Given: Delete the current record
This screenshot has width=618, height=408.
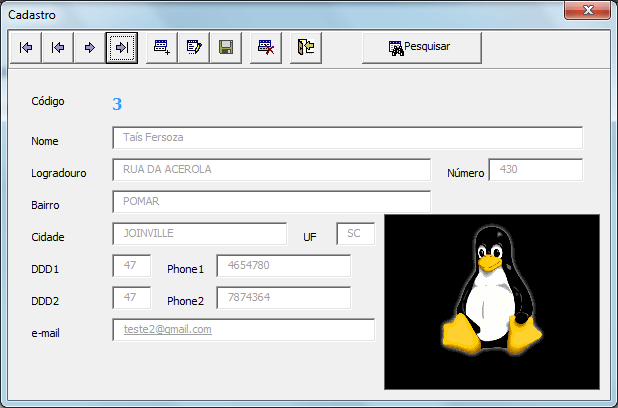Looking at the screenshot, I should tap(265, 47).
